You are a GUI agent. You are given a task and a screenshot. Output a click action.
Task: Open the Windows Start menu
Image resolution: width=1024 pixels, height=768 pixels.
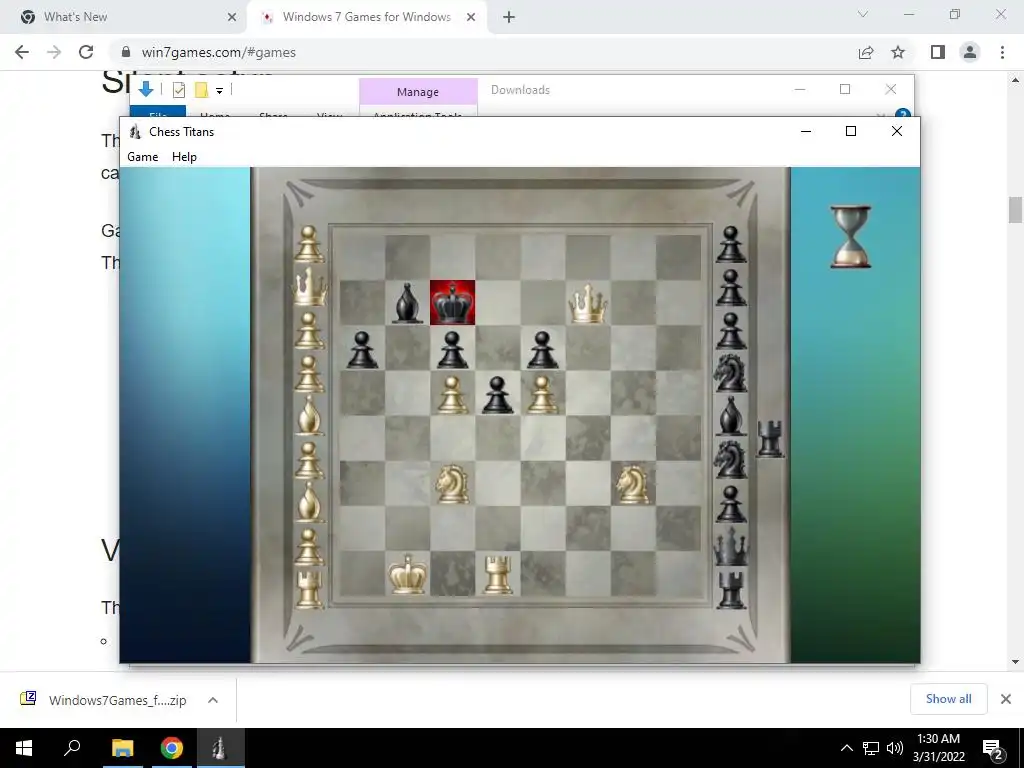tap(24, 748)
